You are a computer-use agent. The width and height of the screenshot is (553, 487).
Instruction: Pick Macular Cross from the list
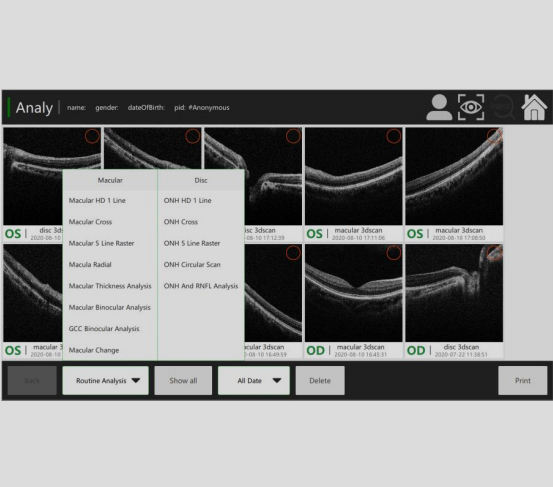(x=90, y=222)
